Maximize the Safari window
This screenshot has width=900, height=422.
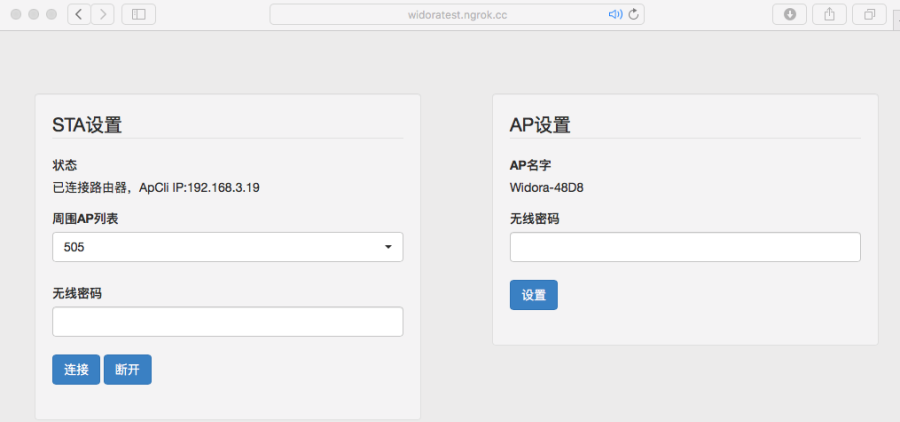(51, 14)
